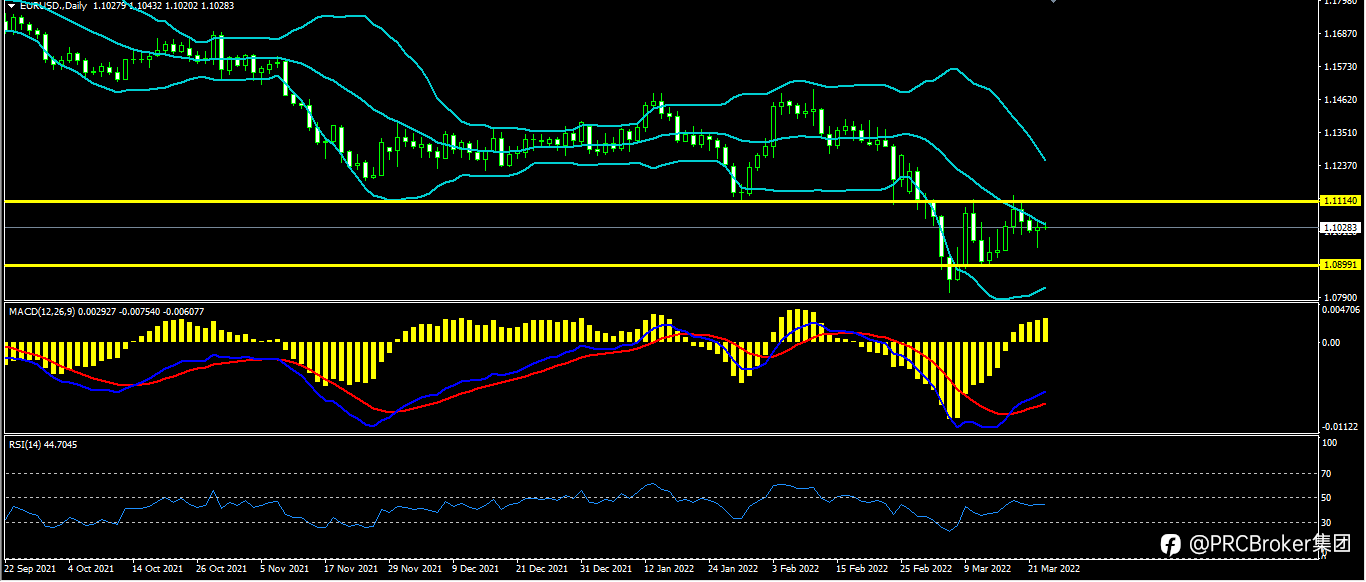Click the 21 Mar 2022 date label
This screenshot has width=1366, height=582.
coord(1054,569)
